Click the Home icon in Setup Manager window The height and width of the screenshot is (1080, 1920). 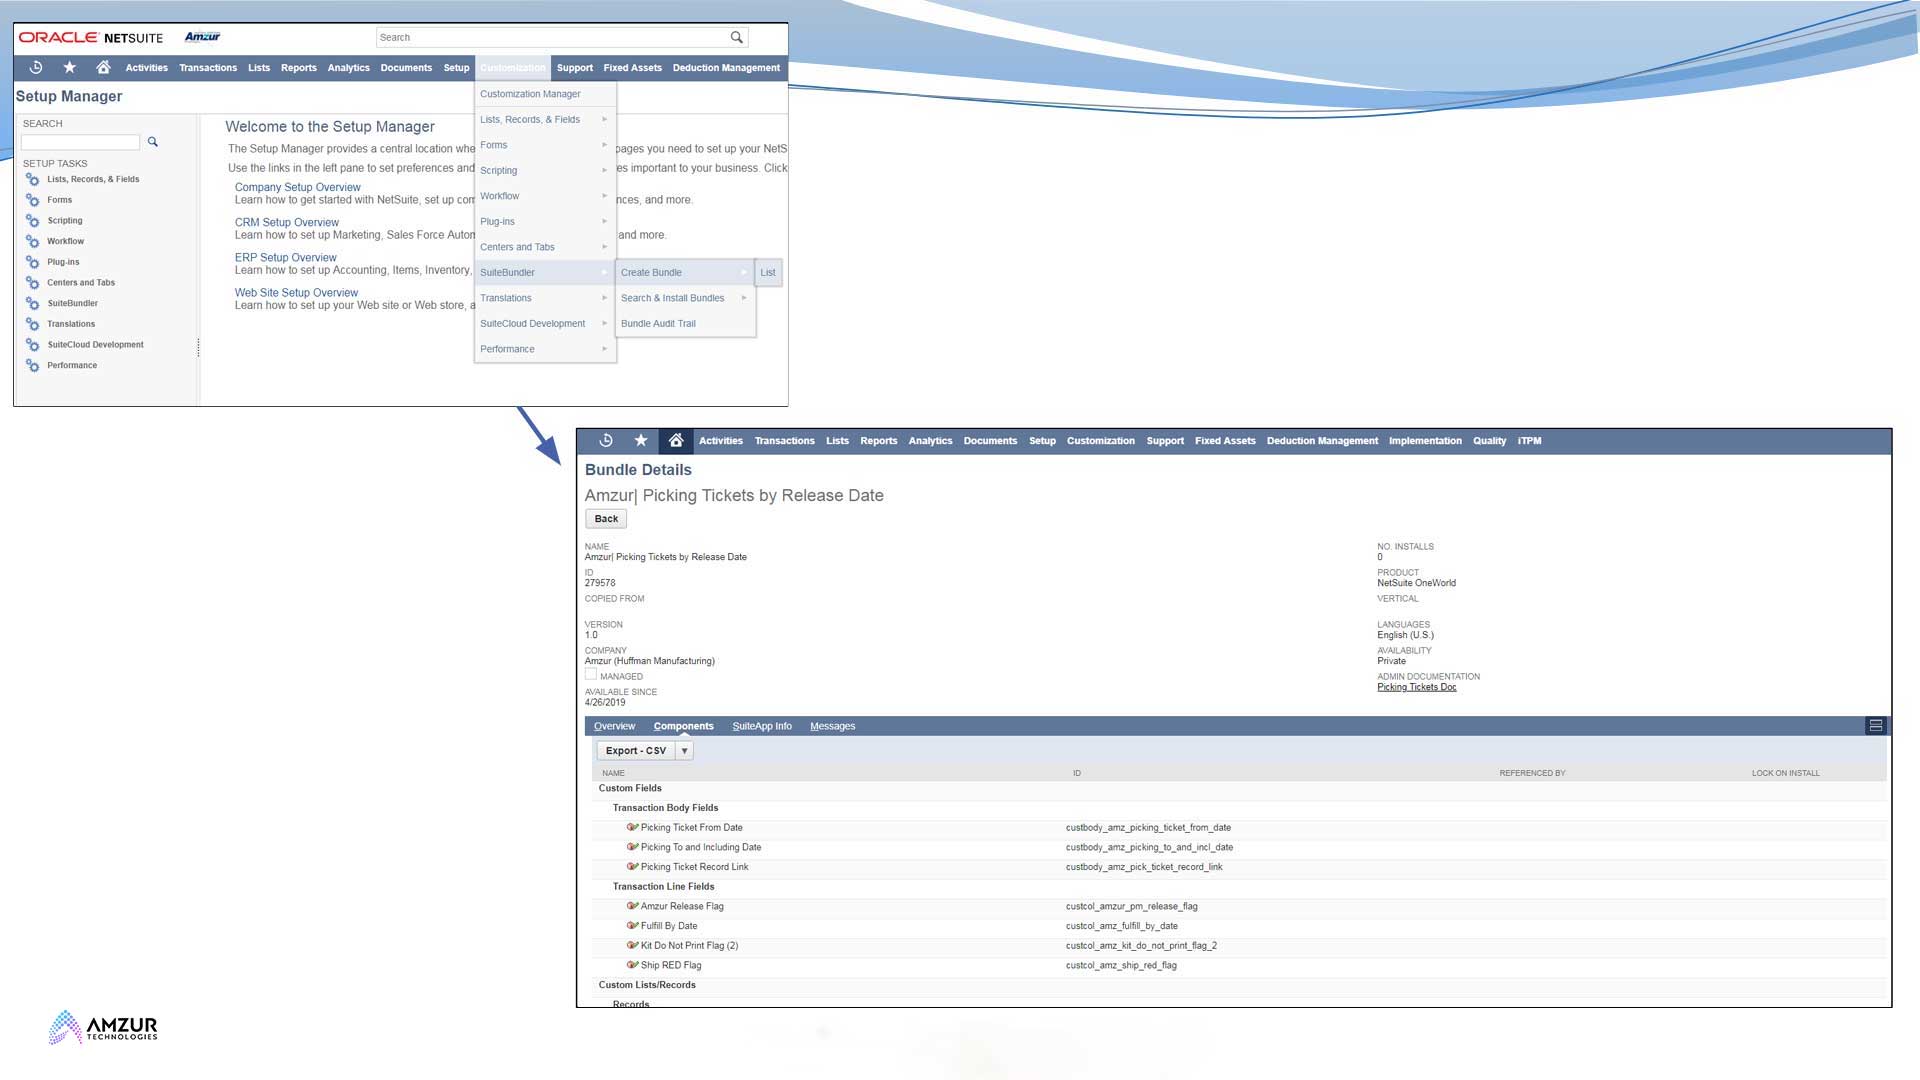pyautogui.click(x=103, y=67)
